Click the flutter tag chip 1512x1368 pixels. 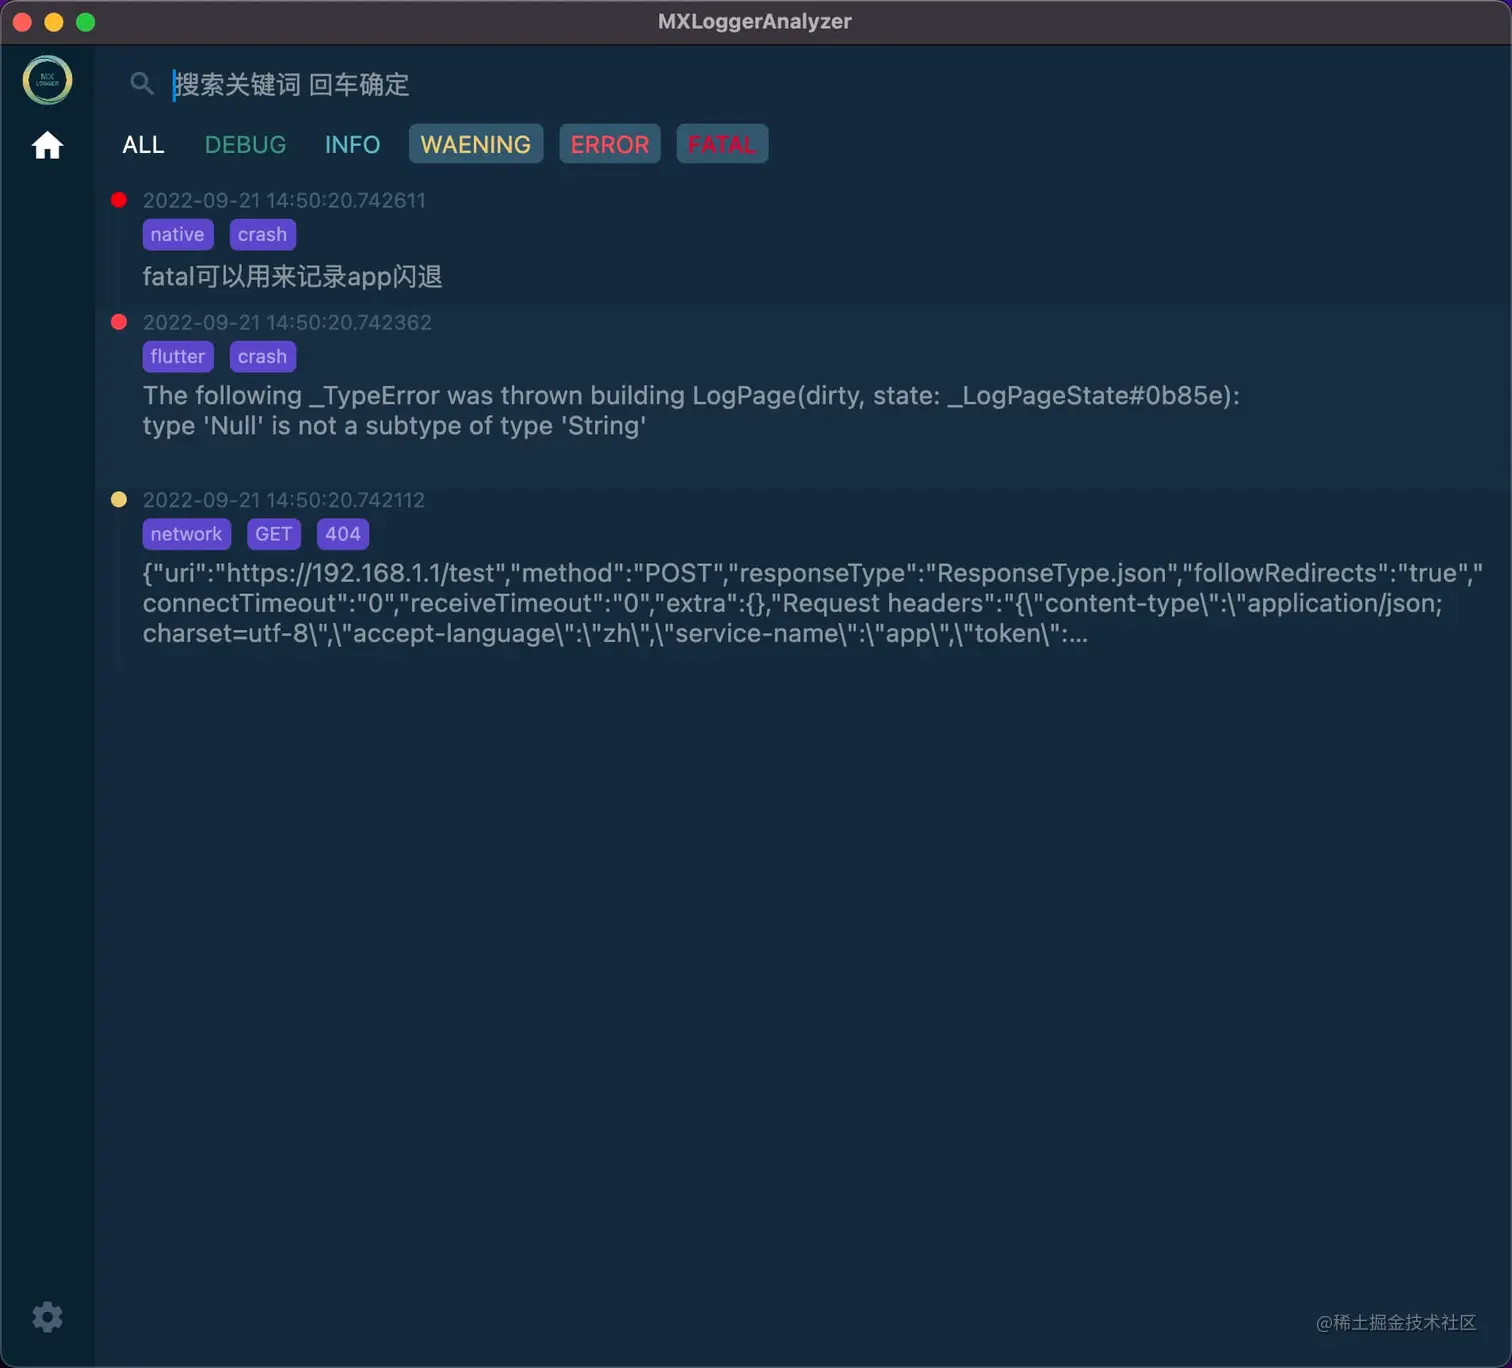pos(178,356)
